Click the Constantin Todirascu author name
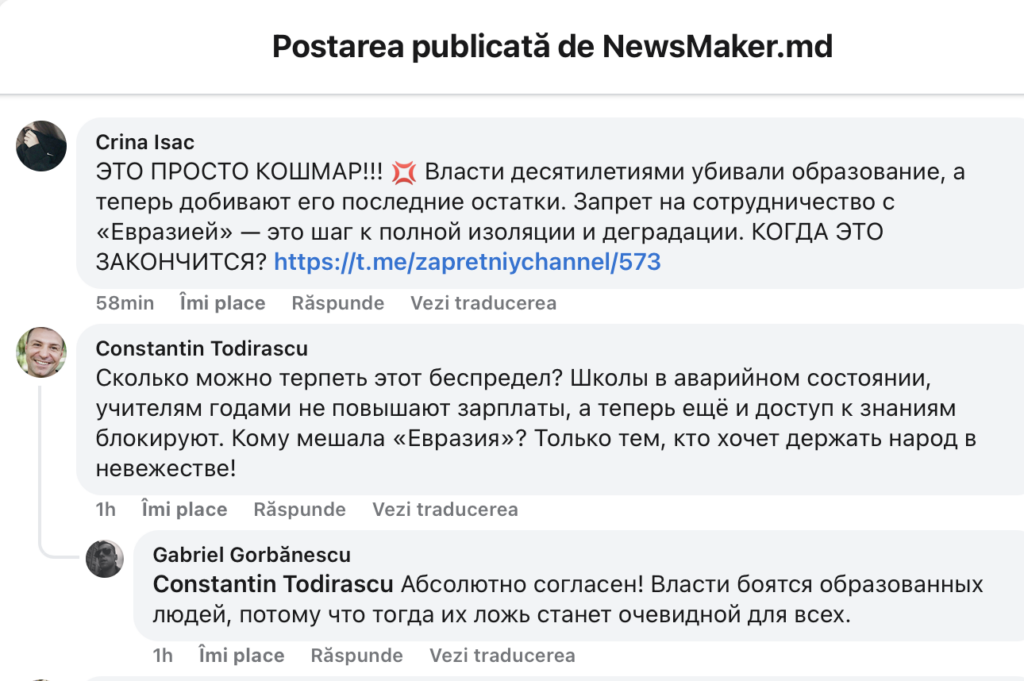The width and height of the screenshot is (1024, 681). (x=202, y=348)
